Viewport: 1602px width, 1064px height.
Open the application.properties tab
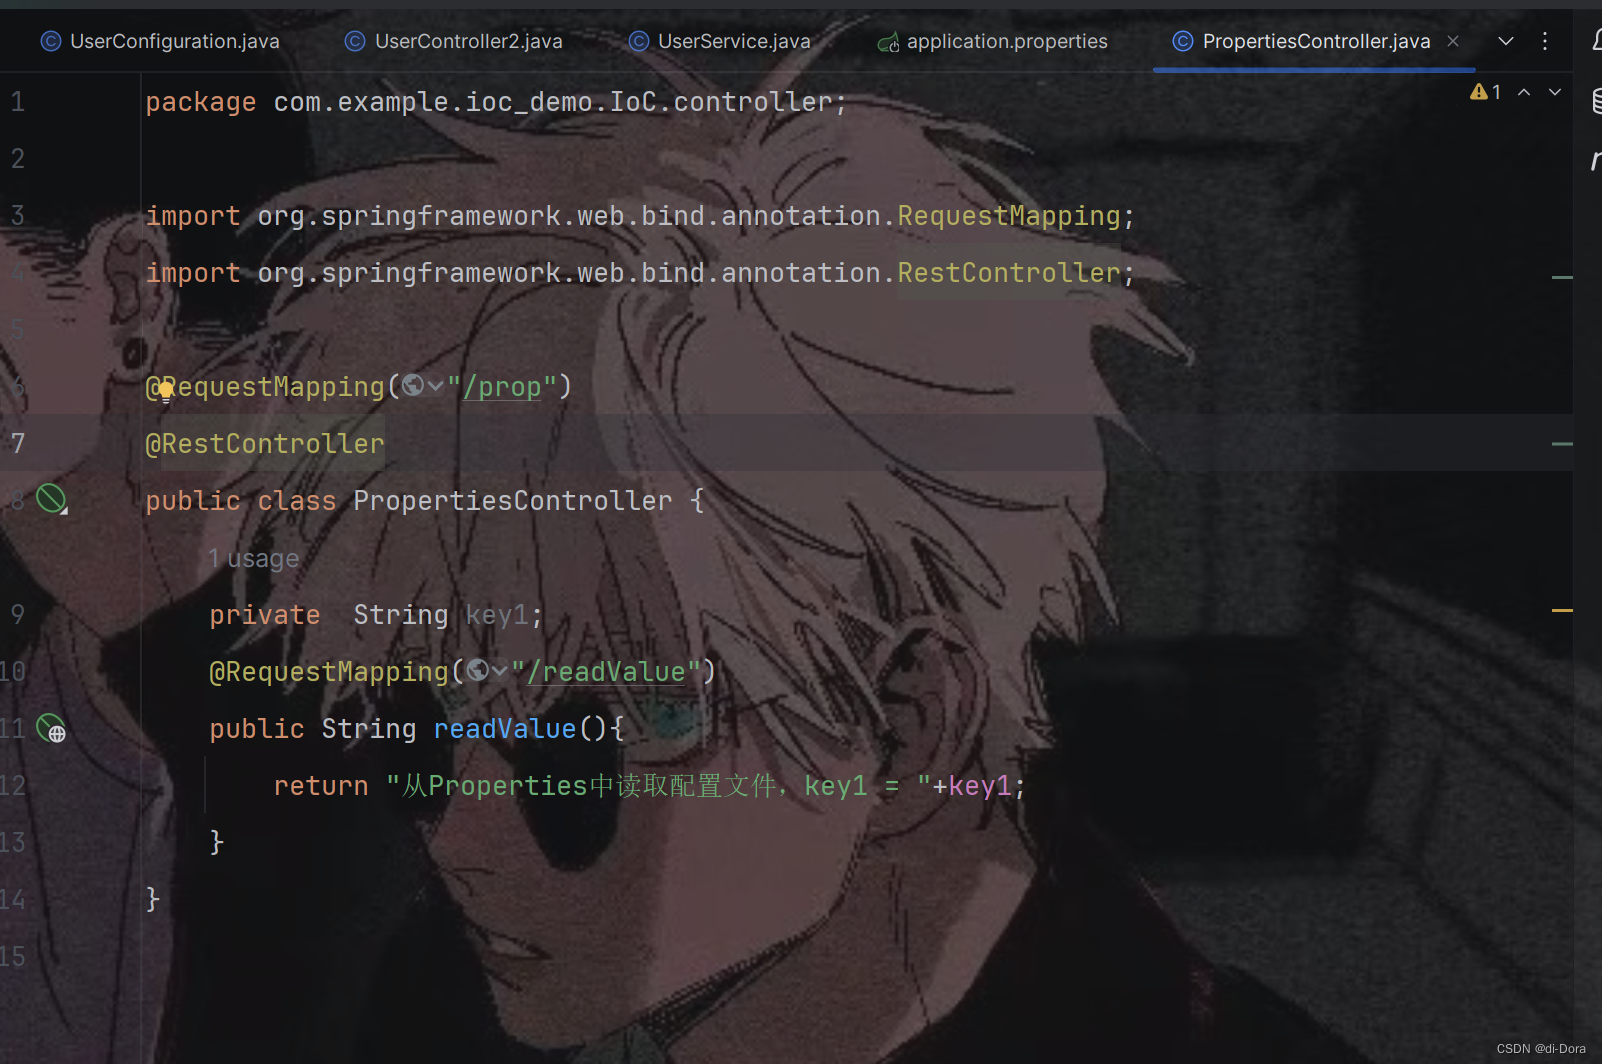[993, 41]
